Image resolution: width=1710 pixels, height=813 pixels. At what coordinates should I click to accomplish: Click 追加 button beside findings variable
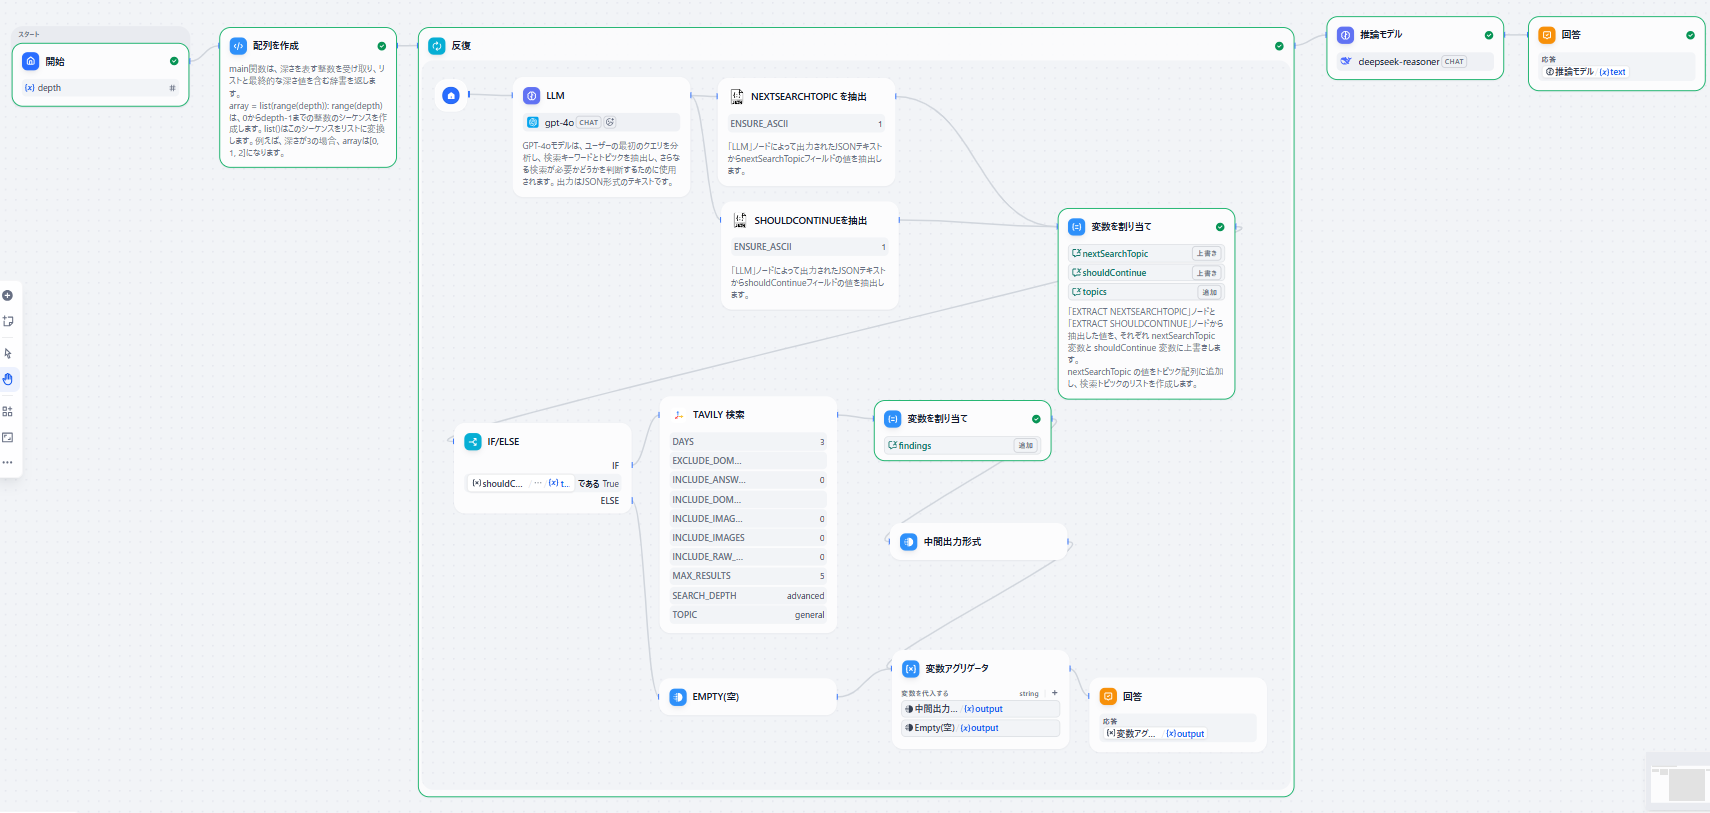point(1025,446)
